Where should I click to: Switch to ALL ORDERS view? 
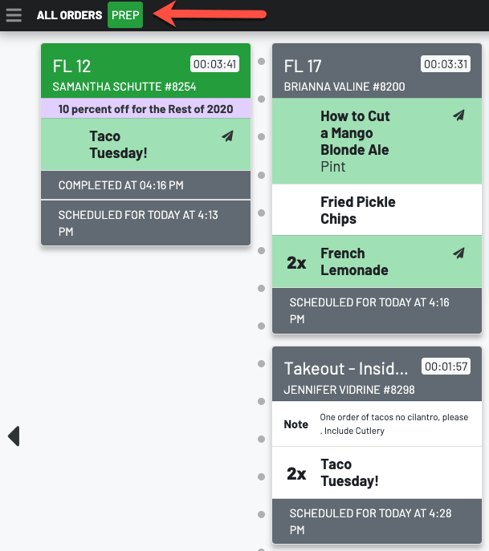tap(69, 15)
